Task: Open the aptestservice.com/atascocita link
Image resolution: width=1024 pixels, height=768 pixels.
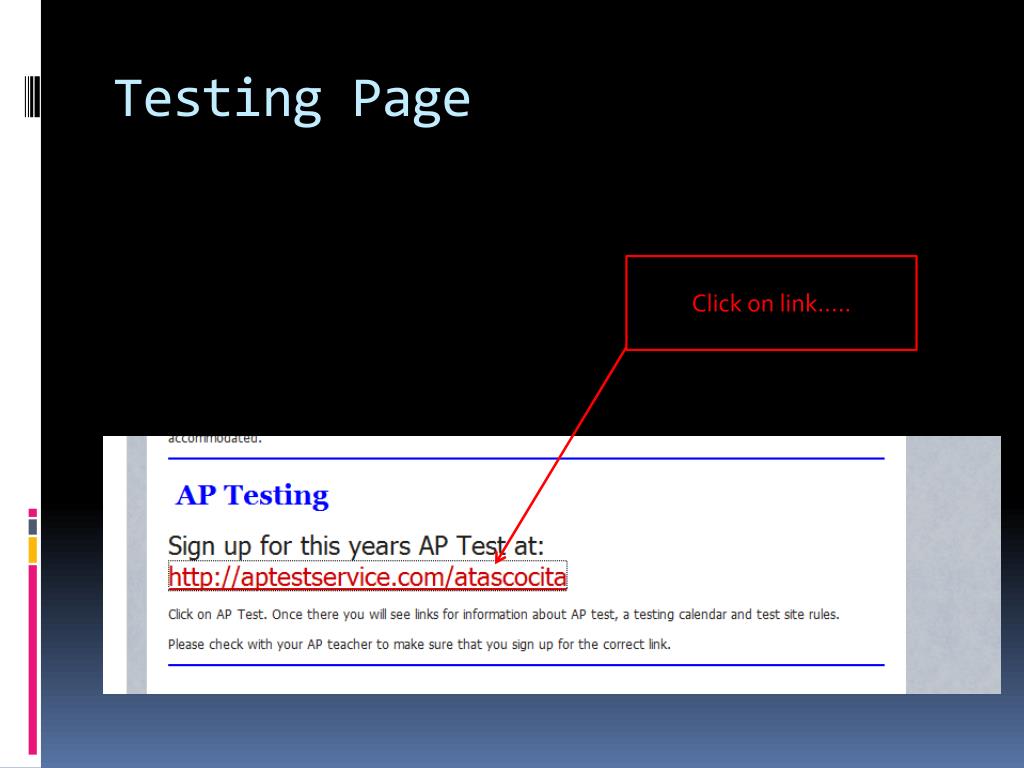Action: click(x=367, y=577)
